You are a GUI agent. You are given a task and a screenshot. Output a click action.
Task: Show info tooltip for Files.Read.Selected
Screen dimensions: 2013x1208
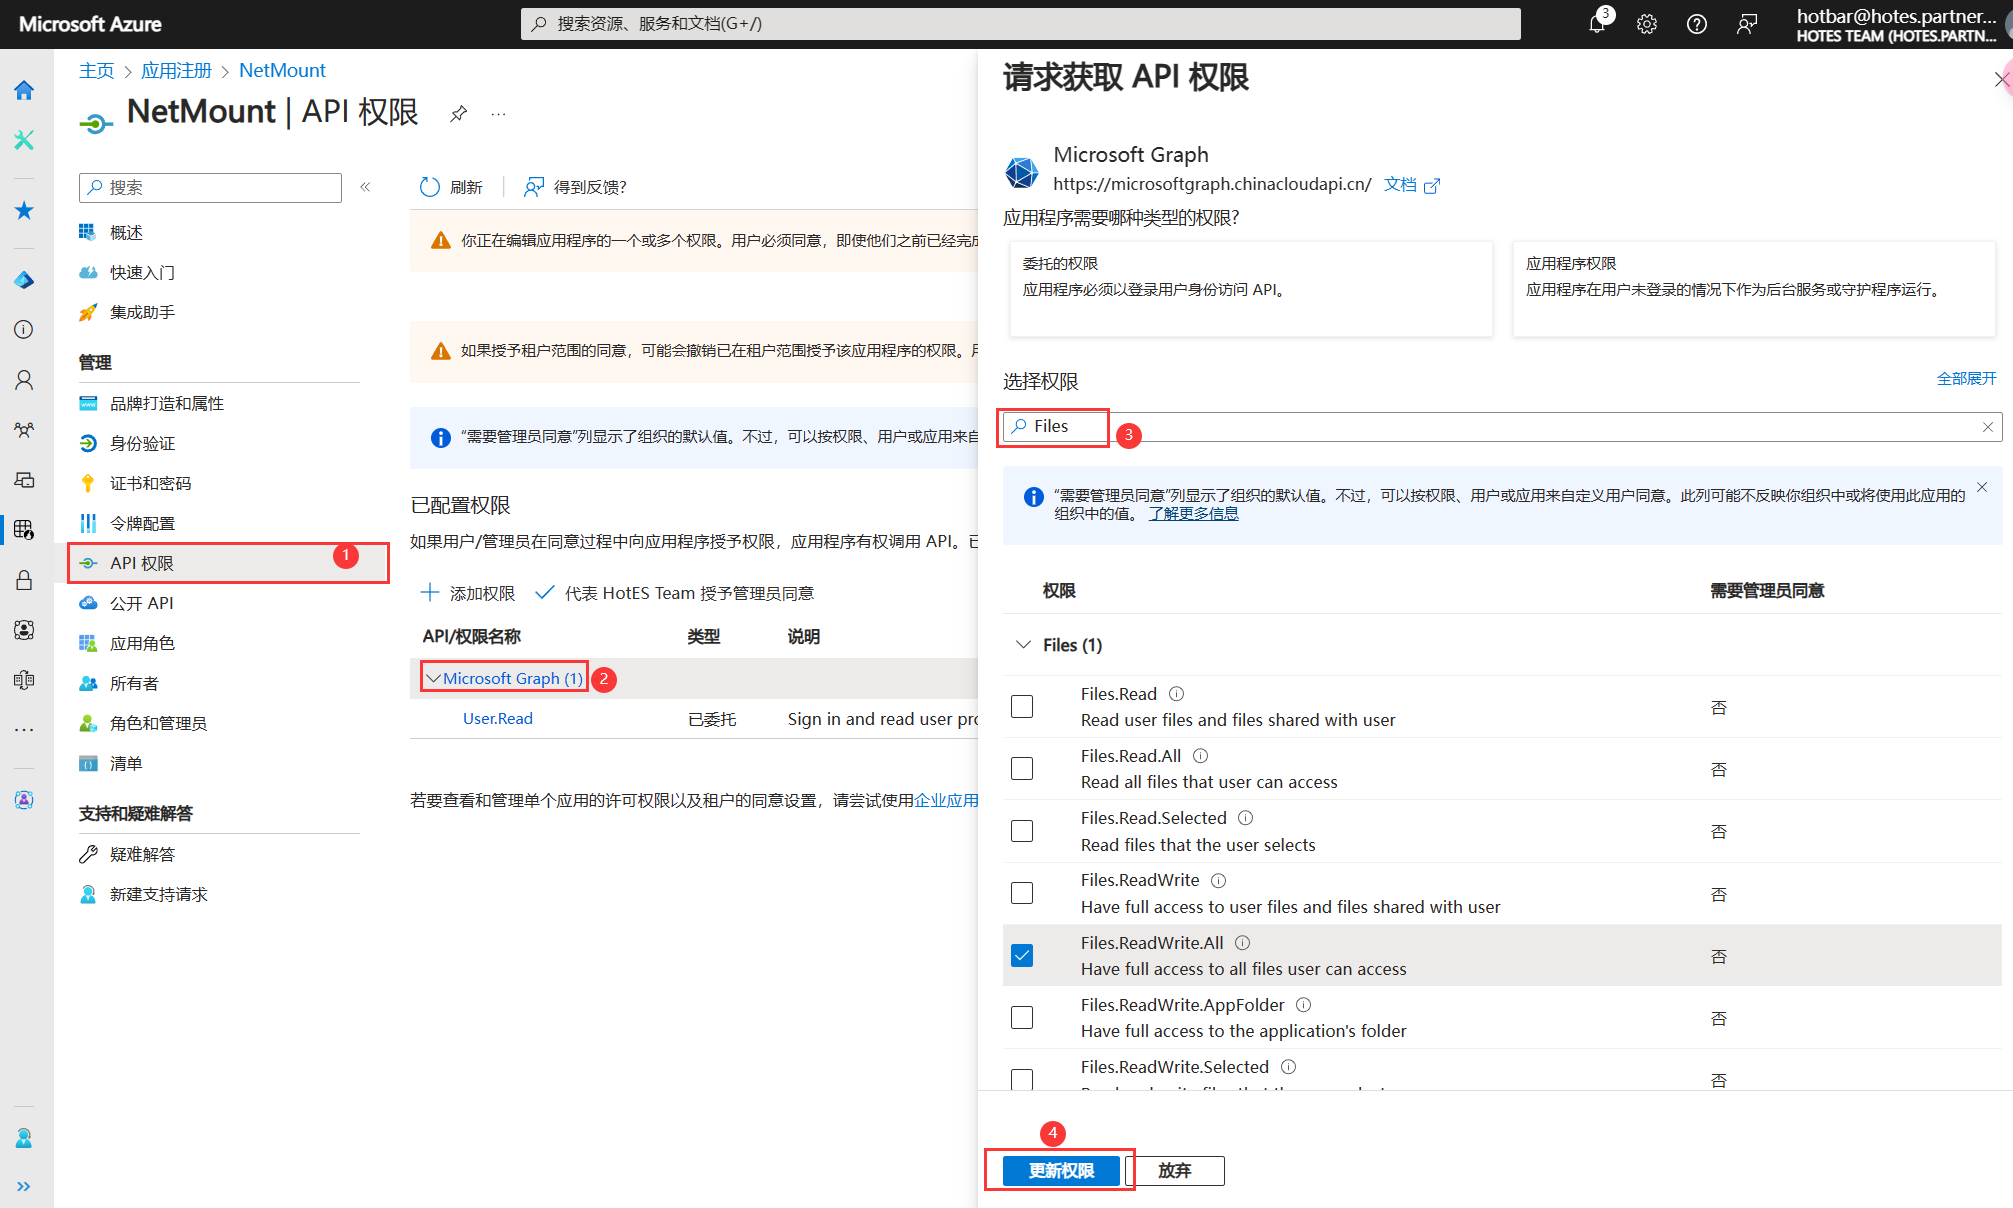click(1246, 818)
